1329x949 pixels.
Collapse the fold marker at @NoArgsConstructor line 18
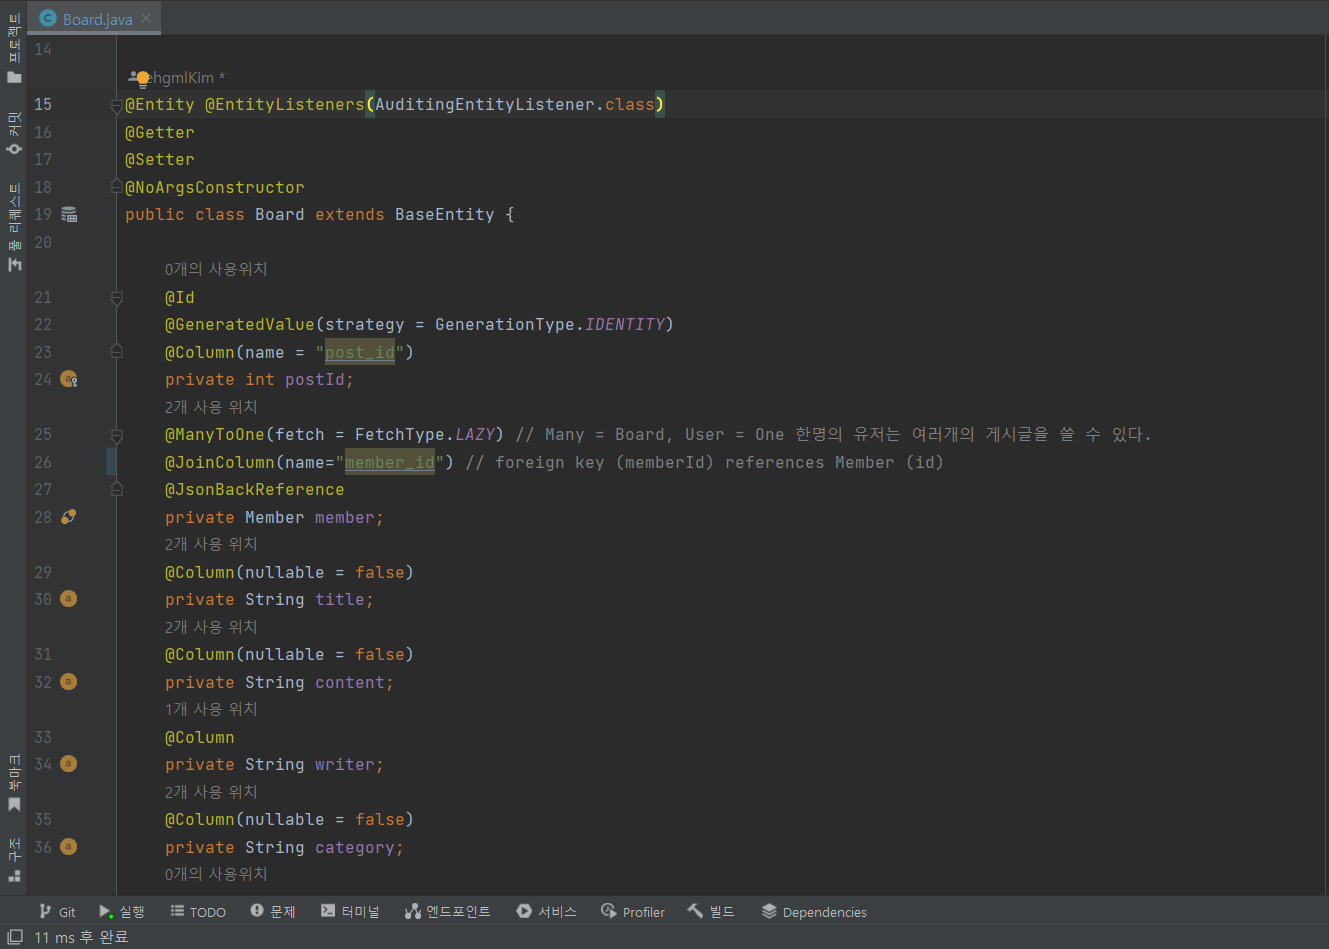(x=116, y=187)
